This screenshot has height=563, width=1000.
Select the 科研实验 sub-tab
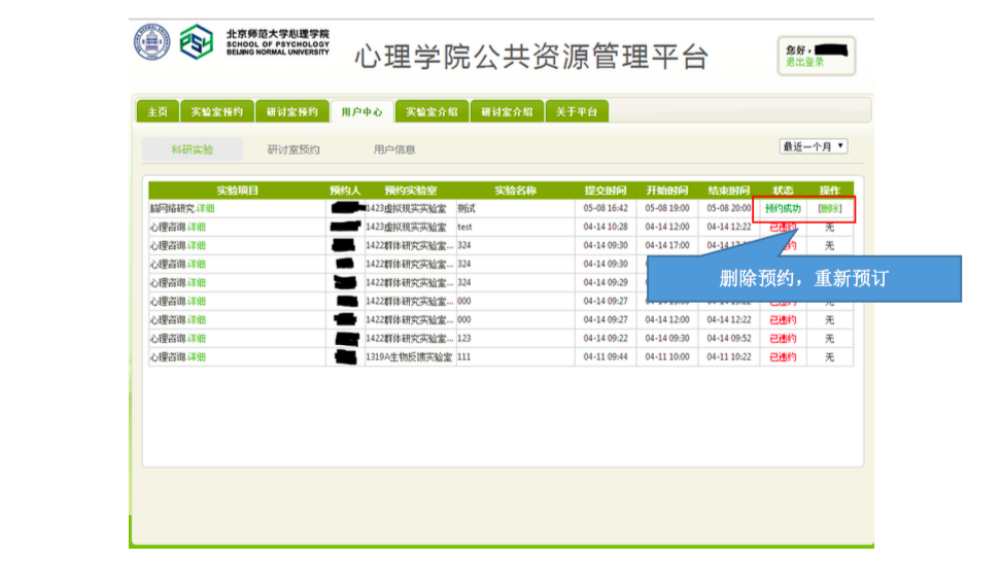point(192,150)
